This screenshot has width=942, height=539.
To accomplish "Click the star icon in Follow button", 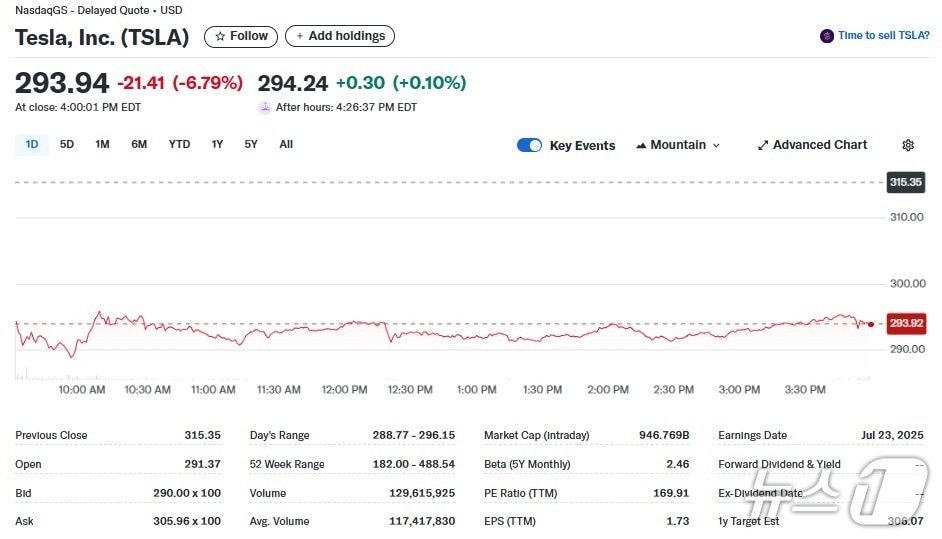I will [220, 36].
